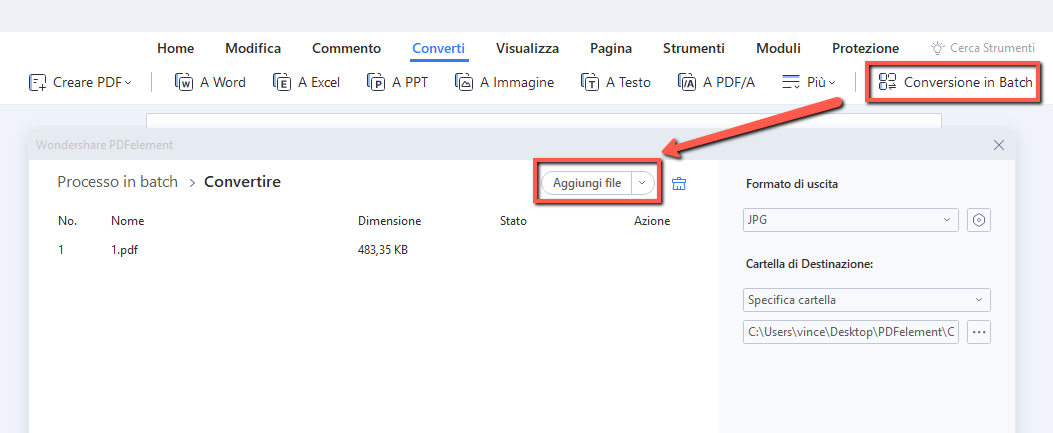Image resolution: width=1053 pixels, height=433 pixels.
Task: Expand the Più menu
Action: click(809, 83)
